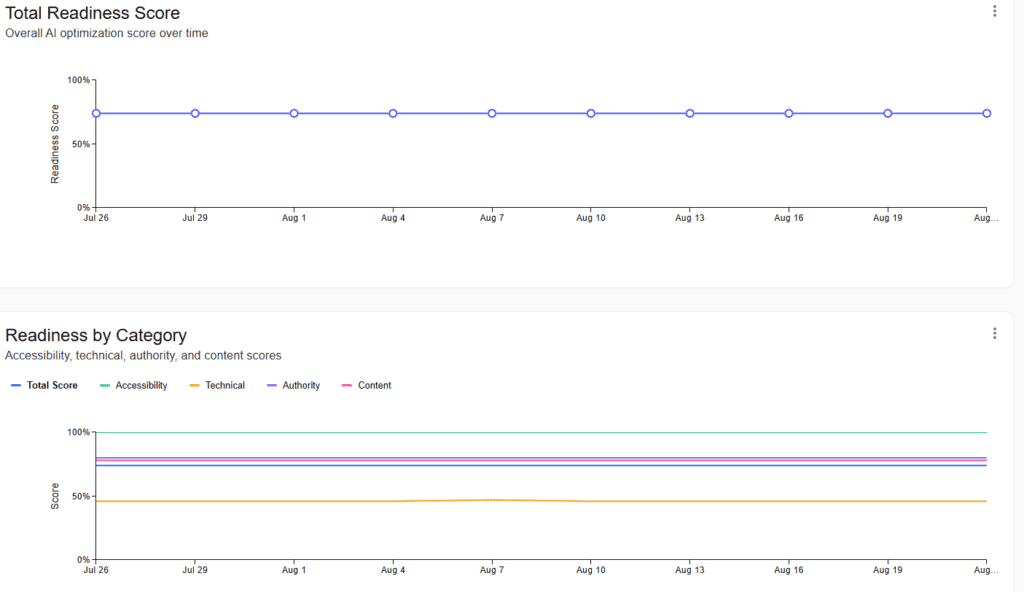This screenshot has height=592, width=1024.
Task: Click the orange Technical line bump at Aug 7
Action: (x=492, y=500)
